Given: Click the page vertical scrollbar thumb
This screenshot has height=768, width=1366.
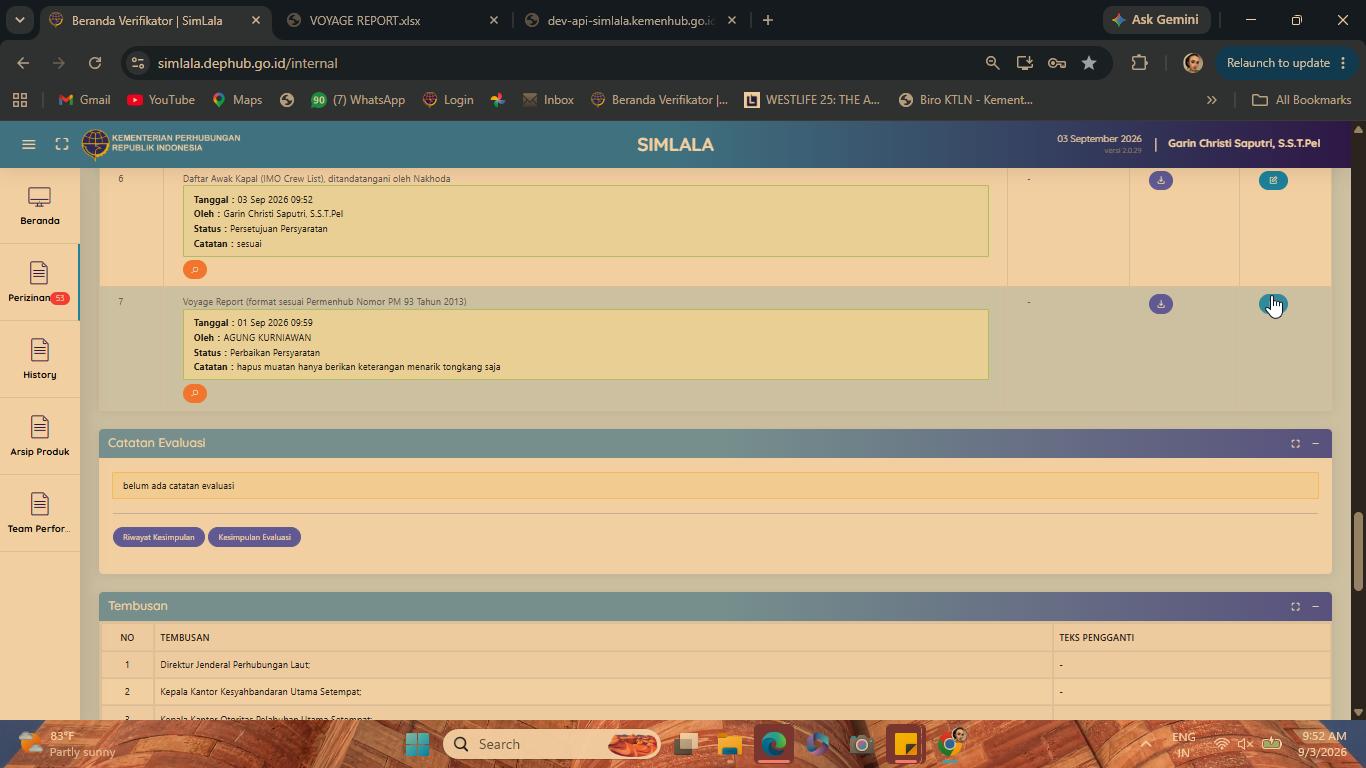Looking at the screenshot, I should point(1357,550).
